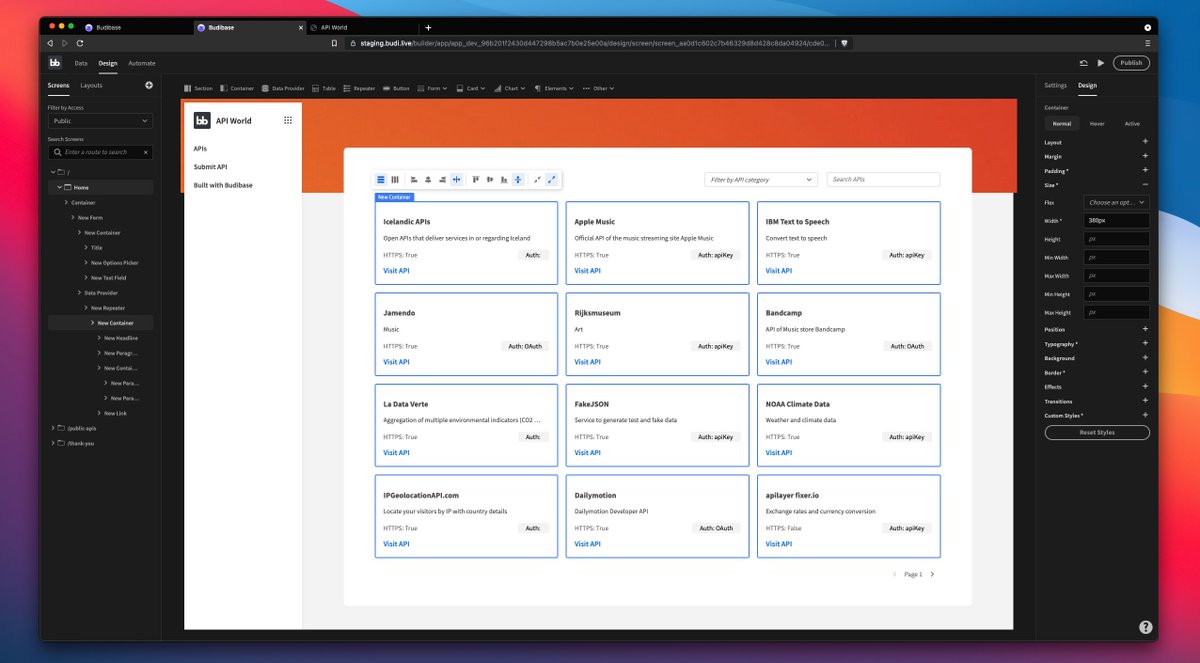Screen dimensions: 1200x663
Task: Click the plus icon to add a screen
Action: pyautogui.click(x=149, y=85)
